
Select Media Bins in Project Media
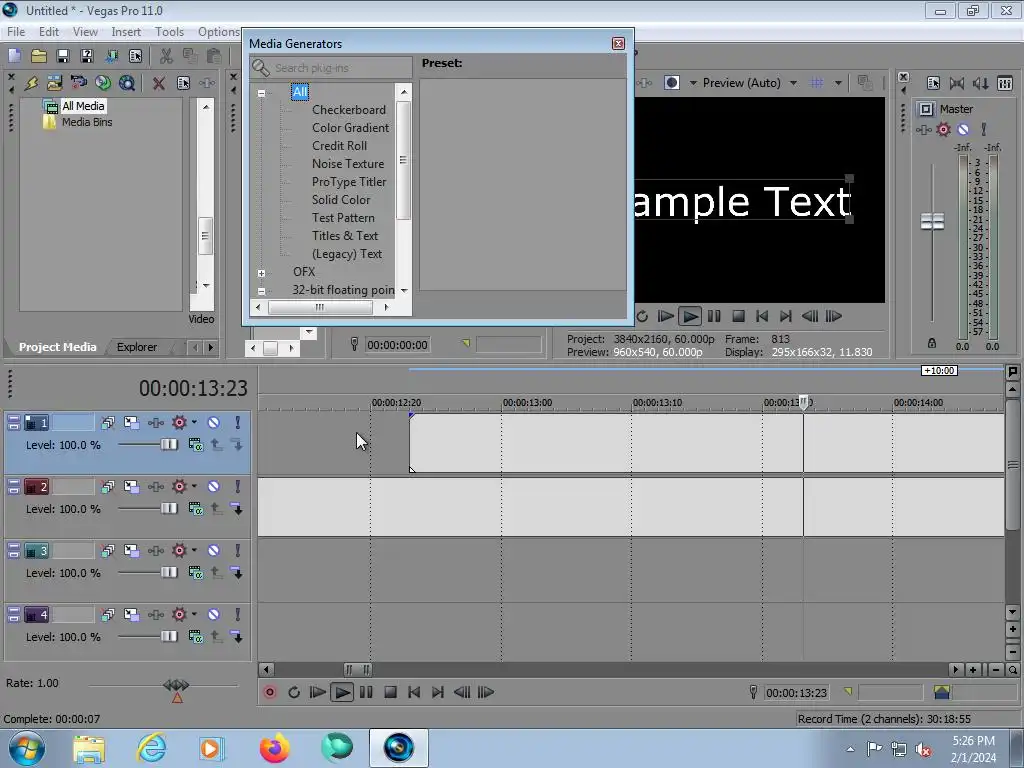click(87, 122)
